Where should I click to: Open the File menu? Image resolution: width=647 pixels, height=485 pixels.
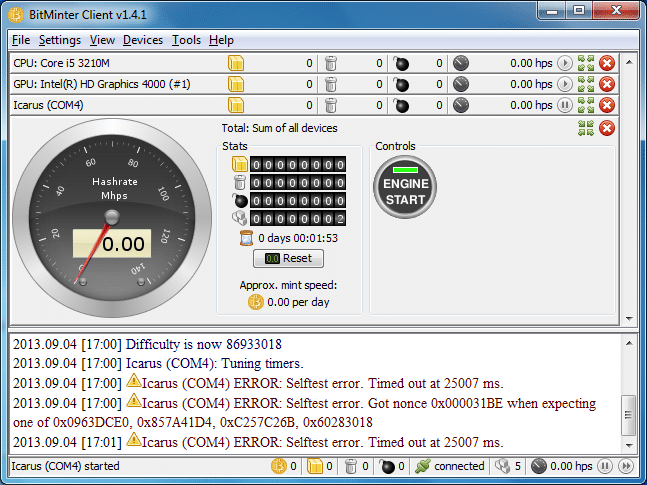pos(21,40)
